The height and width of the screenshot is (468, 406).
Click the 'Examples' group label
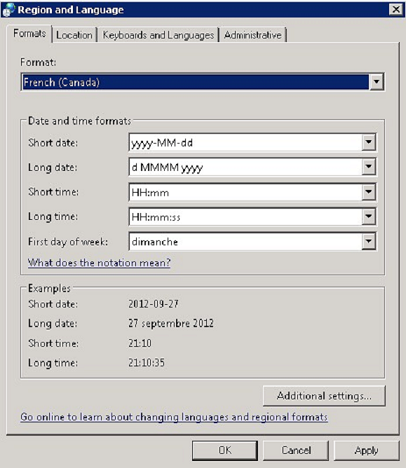click(49, 288)
